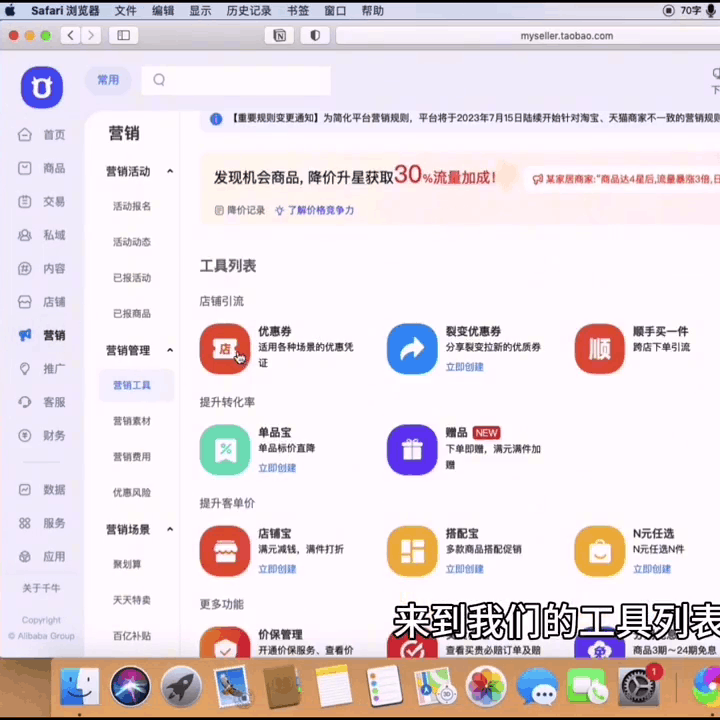Open the 店铺宝 red shop icon

225,551
